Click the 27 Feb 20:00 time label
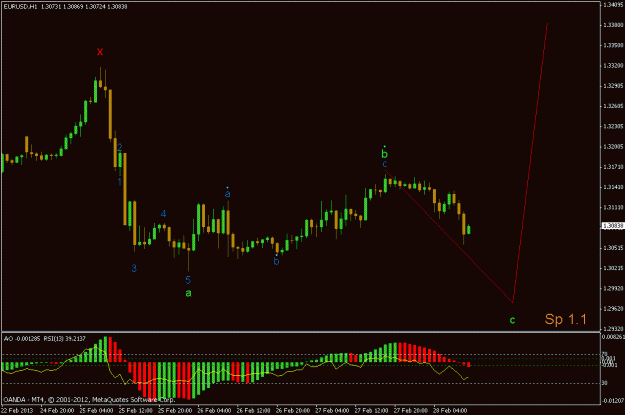The width and height of the screenshot is (625, 415). click(x=411, y=410)
